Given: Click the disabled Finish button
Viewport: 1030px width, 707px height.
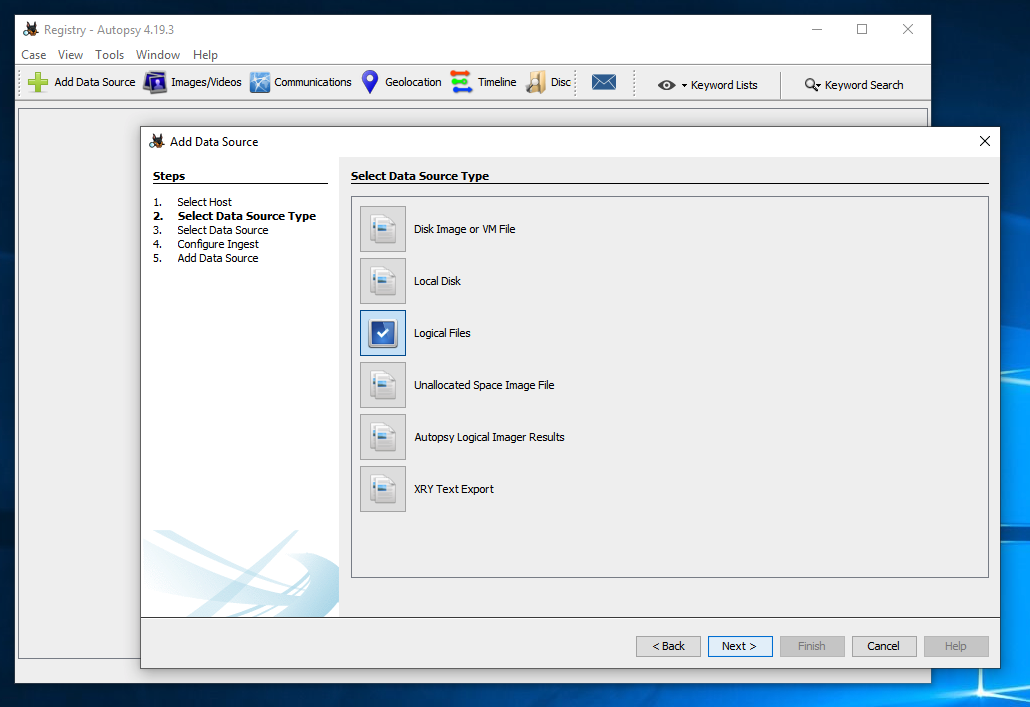Looking at the screenshot, I should (812, 646).
